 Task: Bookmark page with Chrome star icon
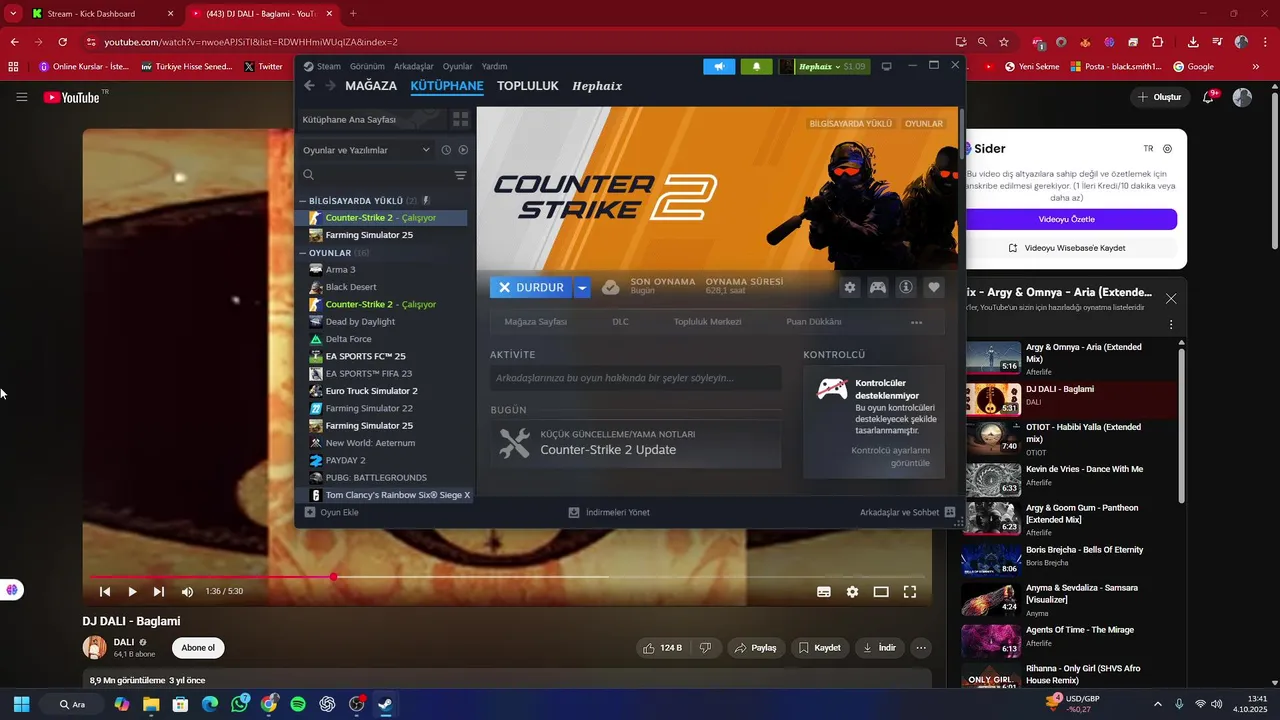point(1004,42)
